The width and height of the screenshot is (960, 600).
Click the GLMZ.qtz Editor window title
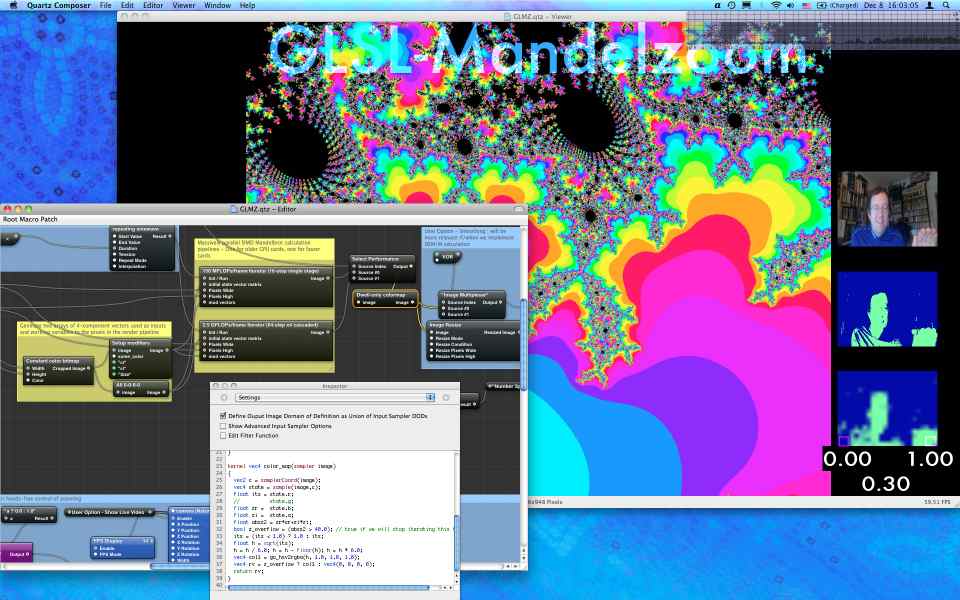(268, 209)
